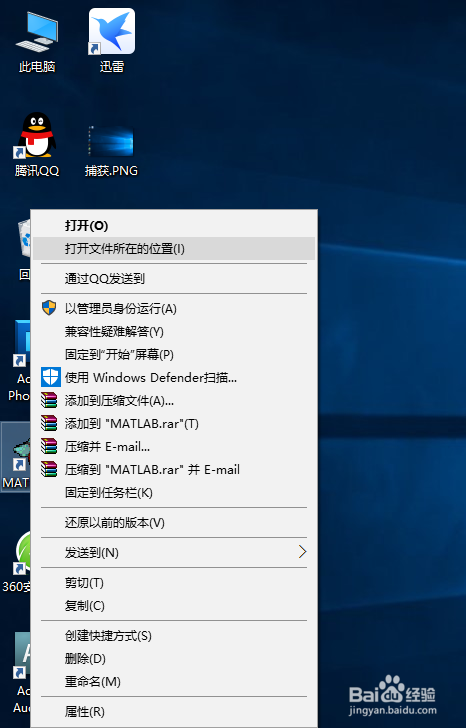This screenshot has width=466, height=728.
Task: Choose 通过QQ发送到
Action: pos(174,279)
